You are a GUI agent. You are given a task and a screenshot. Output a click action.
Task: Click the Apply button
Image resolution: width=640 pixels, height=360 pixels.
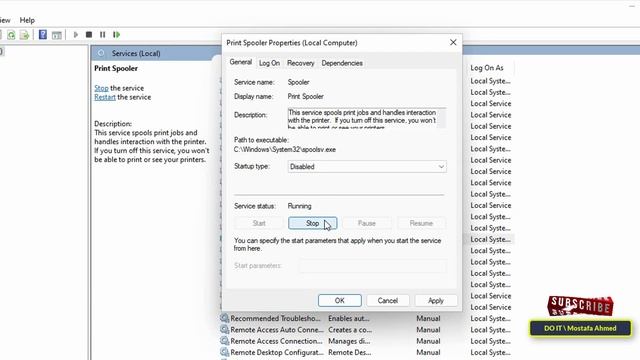[436, 300]
